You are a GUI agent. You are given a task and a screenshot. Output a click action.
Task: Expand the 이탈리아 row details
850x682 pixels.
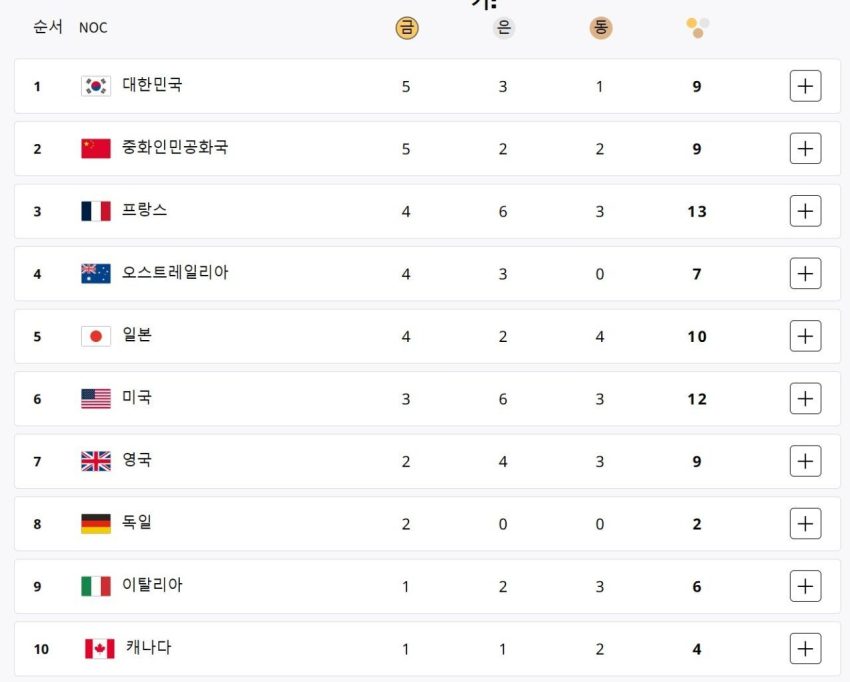805,586
